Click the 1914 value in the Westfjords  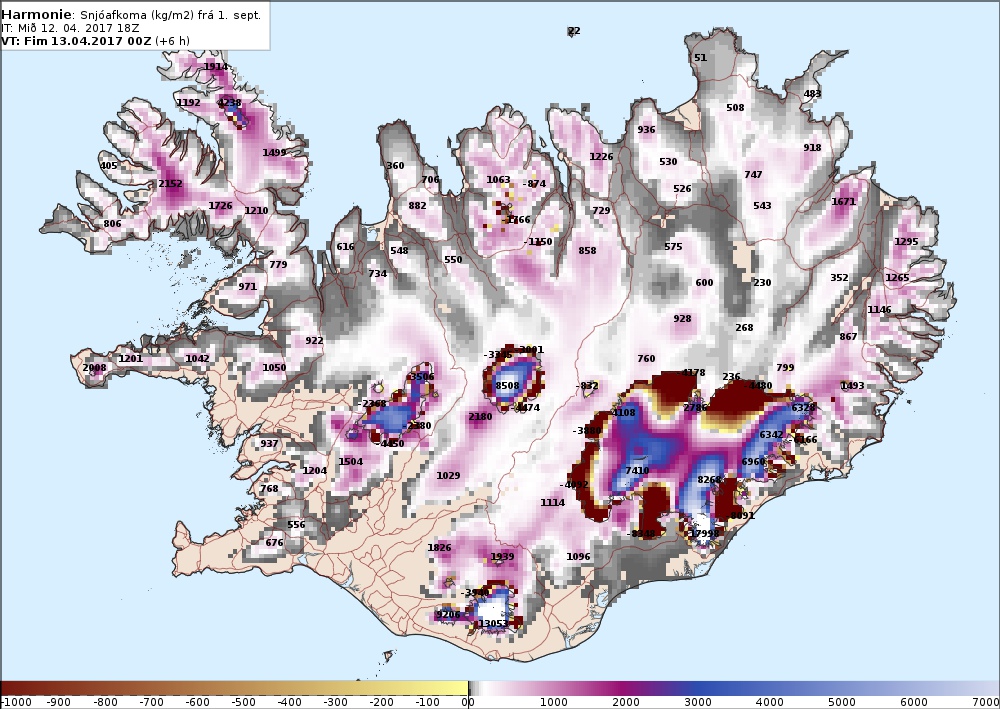(x=216, y=66)
